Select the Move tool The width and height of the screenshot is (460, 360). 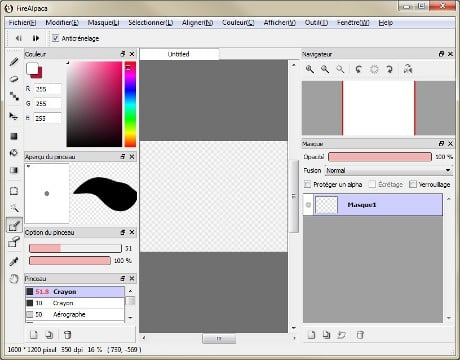[14, 116]
